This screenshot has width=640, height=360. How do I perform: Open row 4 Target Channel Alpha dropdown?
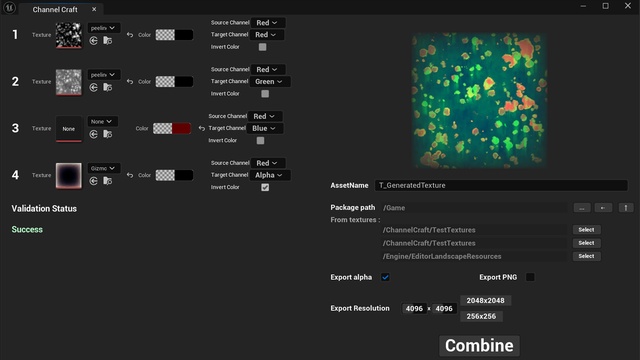[270, 175]
